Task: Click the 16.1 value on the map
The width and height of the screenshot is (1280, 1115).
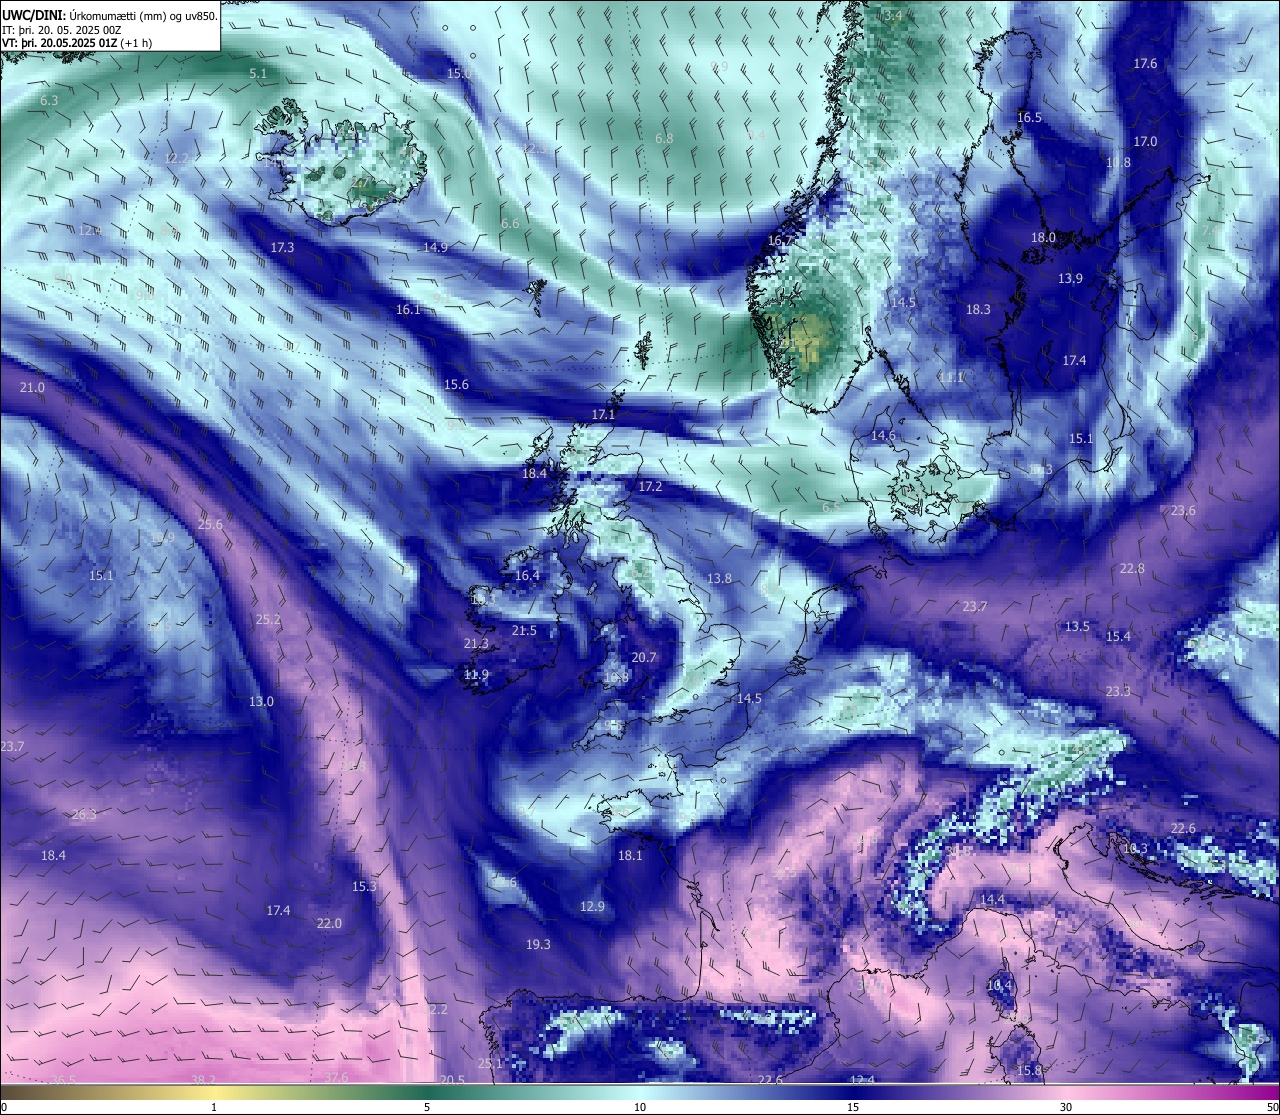Action: pos(408,310)
